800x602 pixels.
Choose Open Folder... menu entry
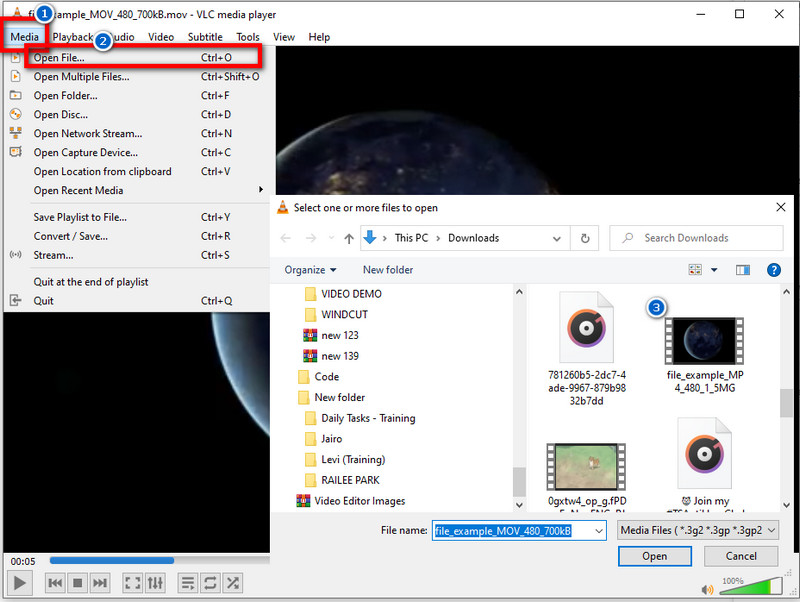137,95
